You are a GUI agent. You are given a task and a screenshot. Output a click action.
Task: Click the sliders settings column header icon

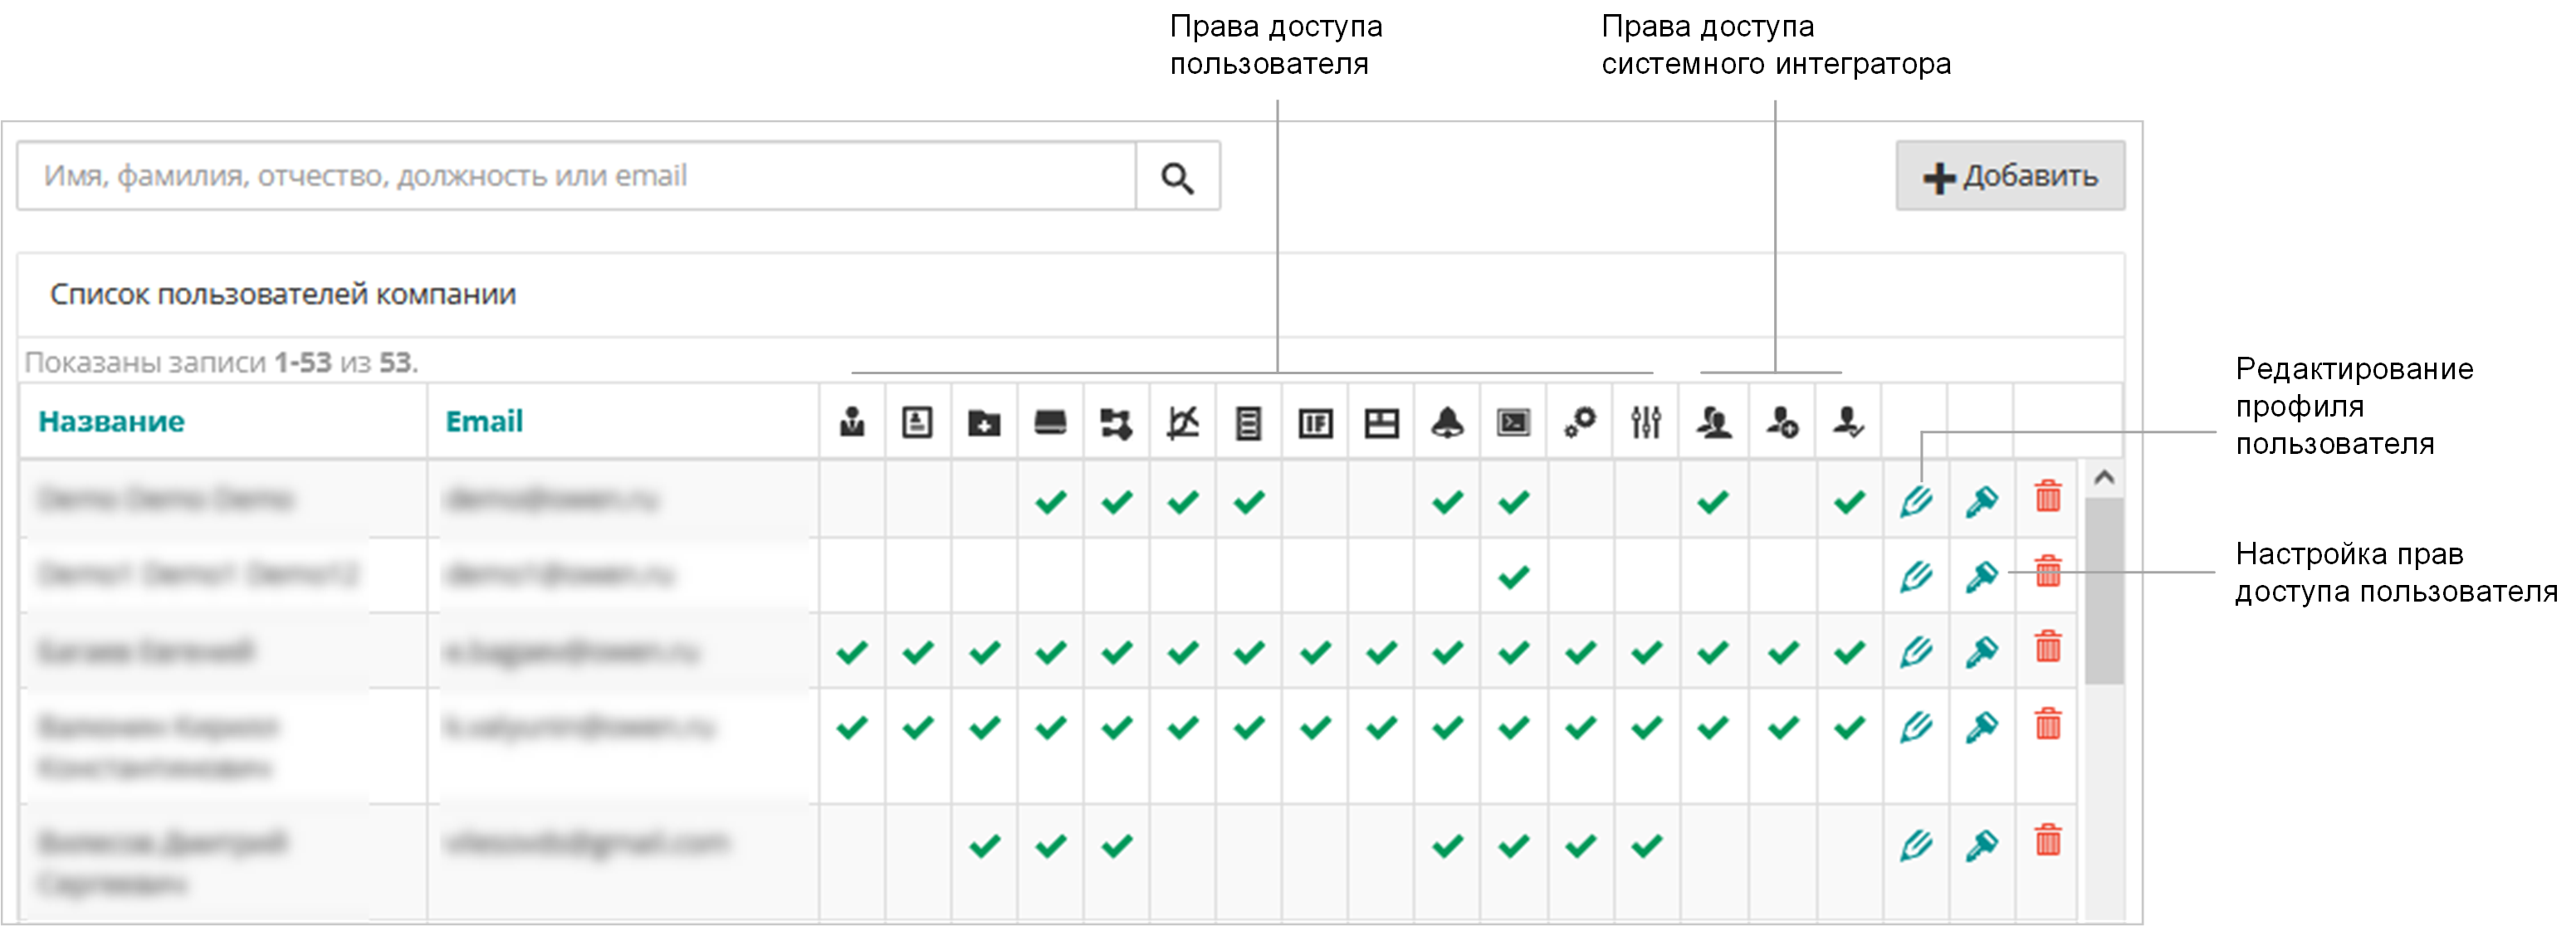[1646, 423]
